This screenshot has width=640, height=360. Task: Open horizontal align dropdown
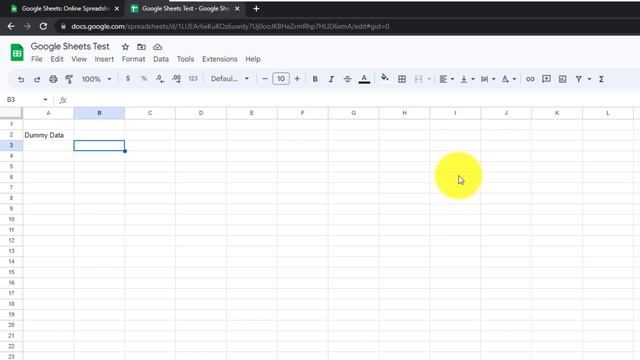click(x=447, y=79)
